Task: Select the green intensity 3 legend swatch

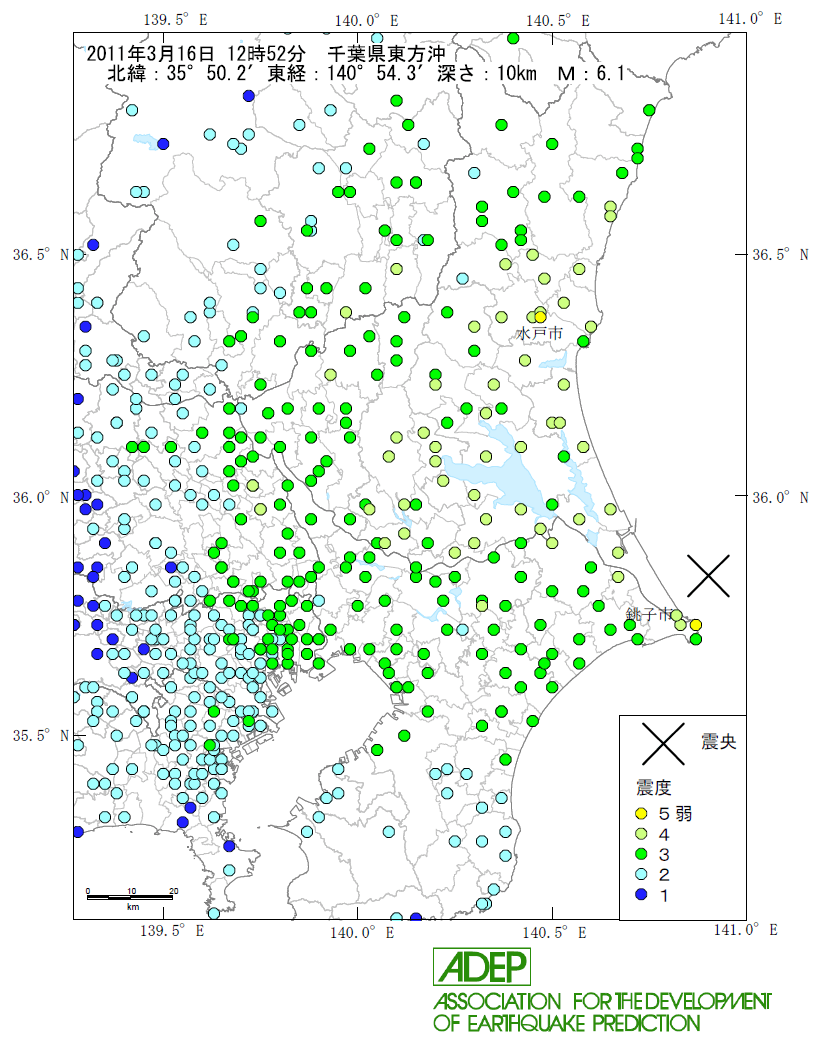Action: pyautogui.click(x=641, y=853)
